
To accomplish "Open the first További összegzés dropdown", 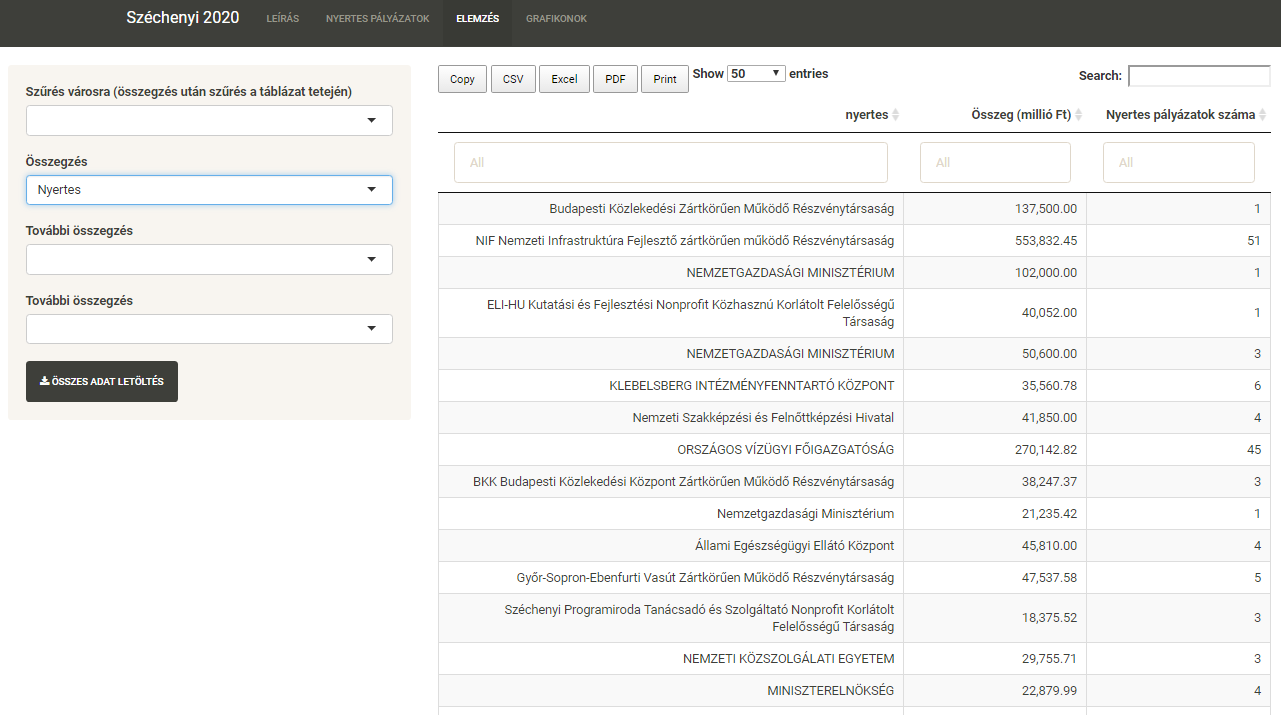I will coord(209,259).
